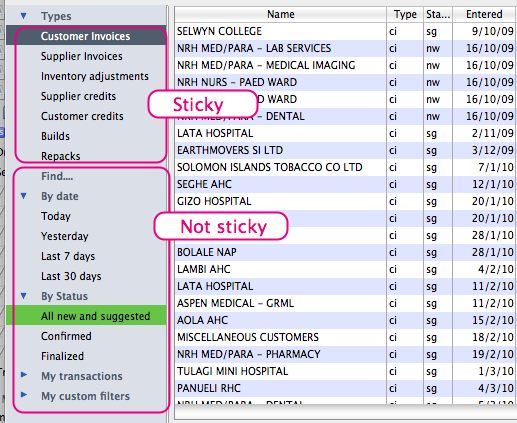Select TULAGI MINI HOSPITAL row
The height and width of the screenshot is (423, 517).
[x=346, y=371]
